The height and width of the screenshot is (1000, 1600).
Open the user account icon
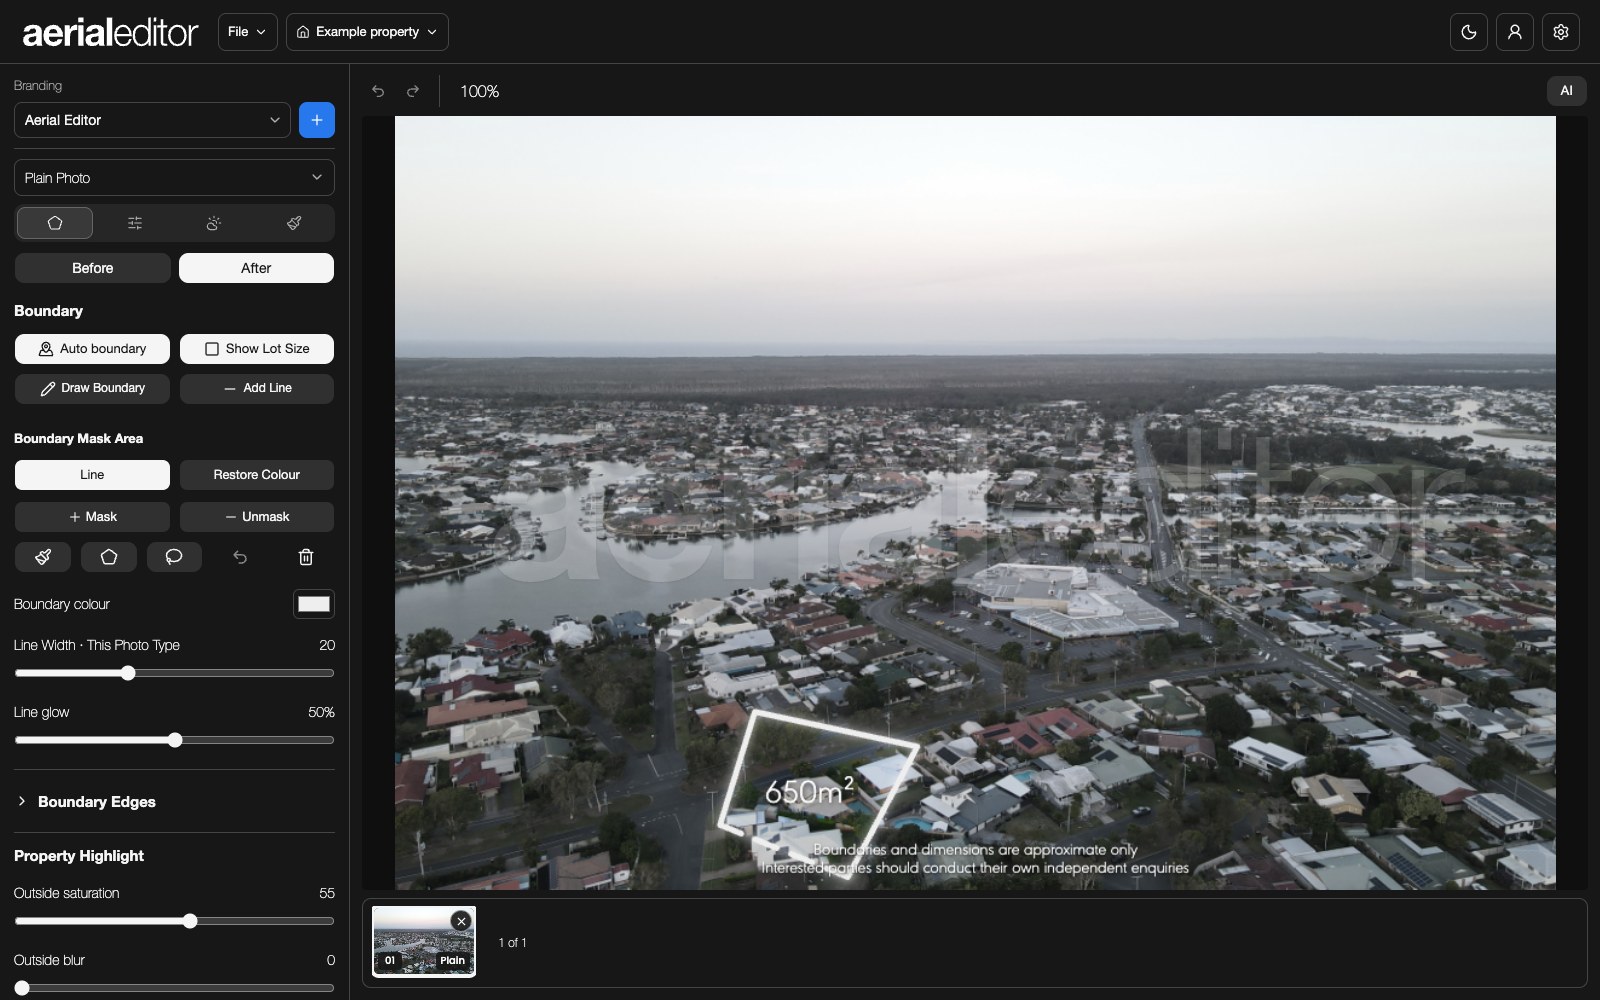(1515, 32)
